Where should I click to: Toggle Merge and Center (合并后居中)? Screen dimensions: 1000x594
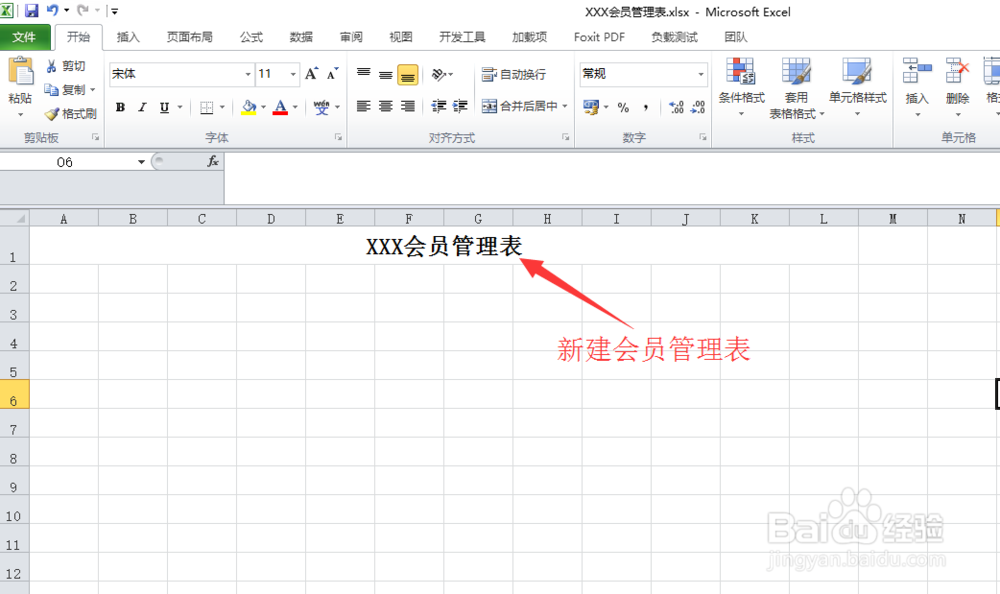click(x=524, y=104)
